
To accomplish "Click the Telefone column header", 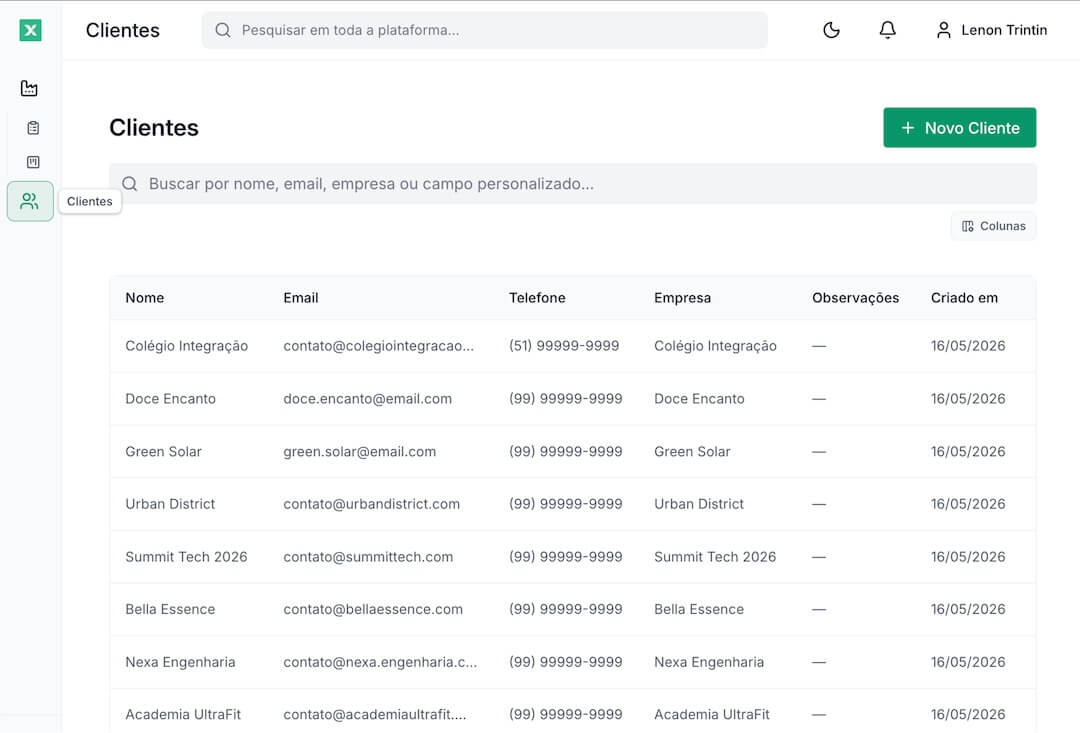I will (x=537, y=298).
